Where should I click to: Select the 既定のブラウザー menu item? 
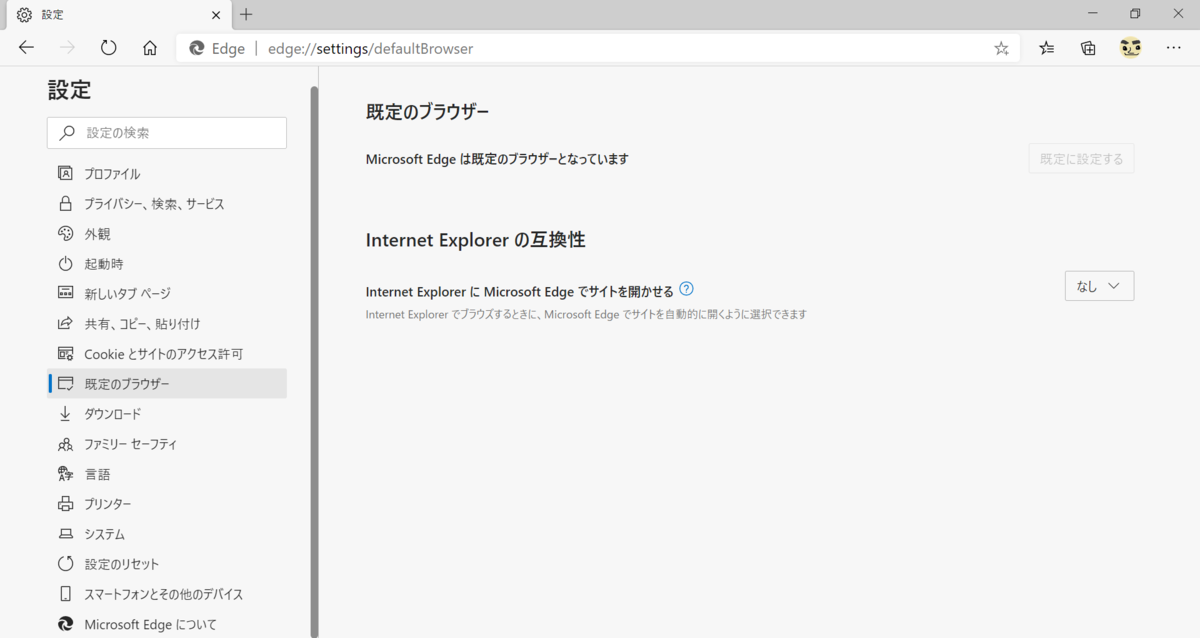tap(167, 383)
